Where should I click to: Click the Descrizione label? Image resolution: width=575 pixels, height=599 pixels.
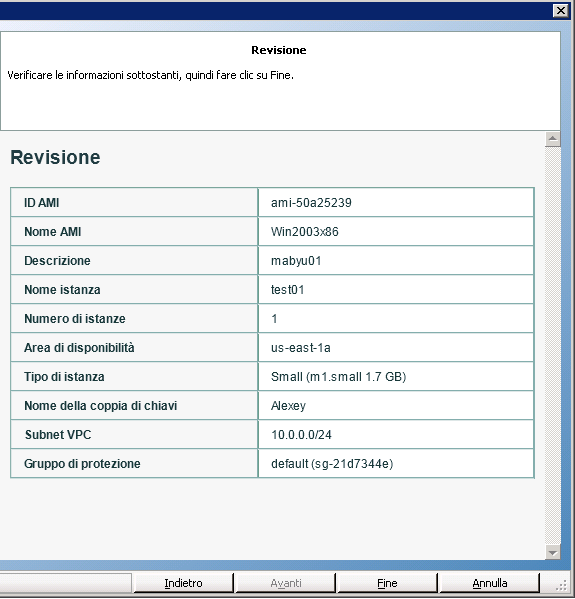(57, 261)
